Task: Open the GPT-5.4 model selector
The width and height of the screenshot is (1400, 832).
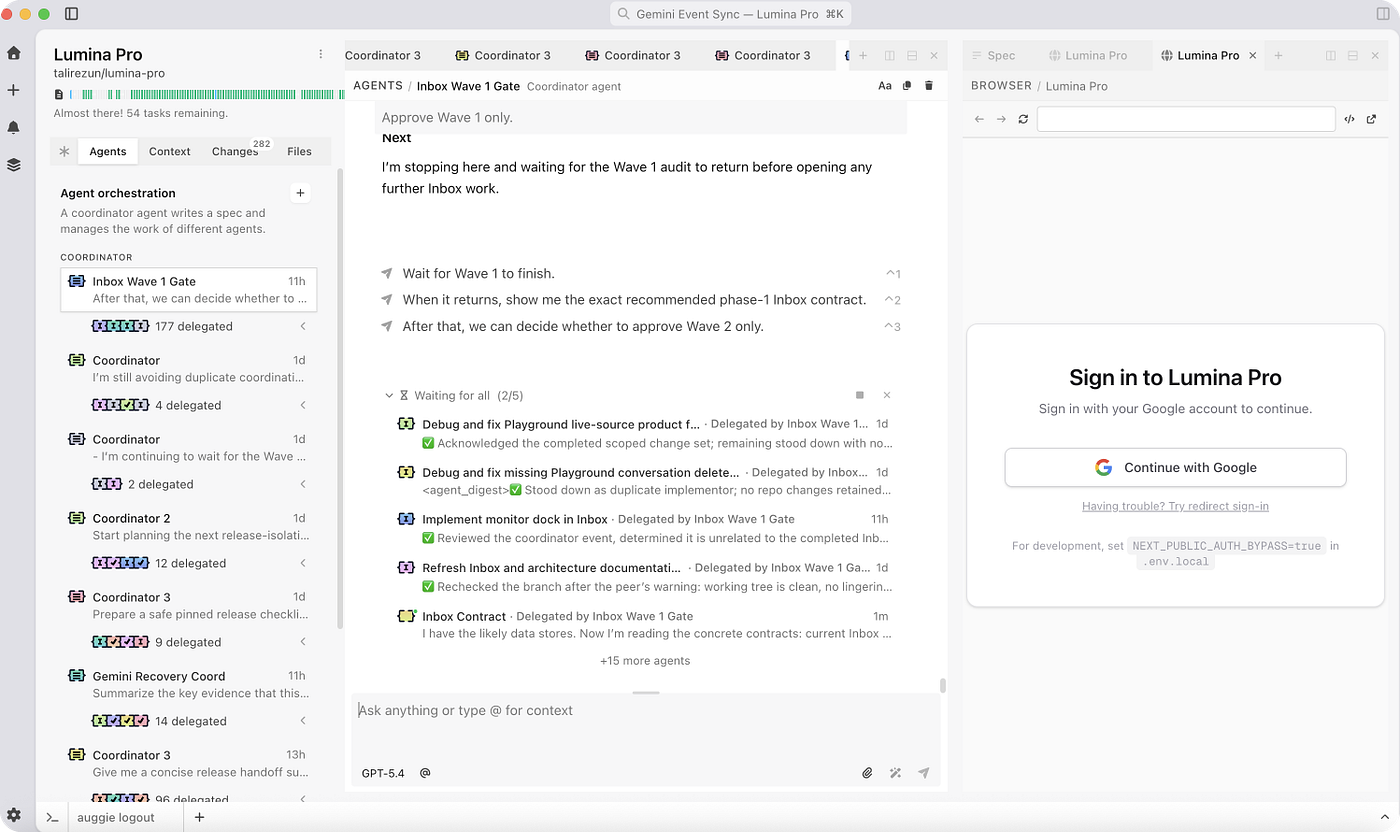Action: pos(383,773)
